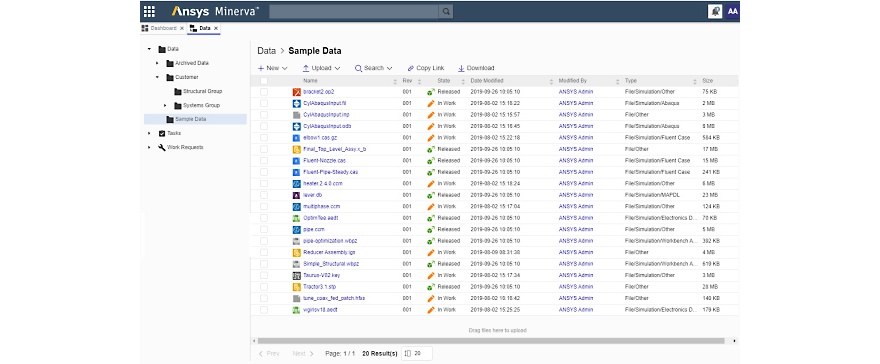Screen dimensions: 880x364
Task: Collapse the Customer tree node
Action: [157, 77]
